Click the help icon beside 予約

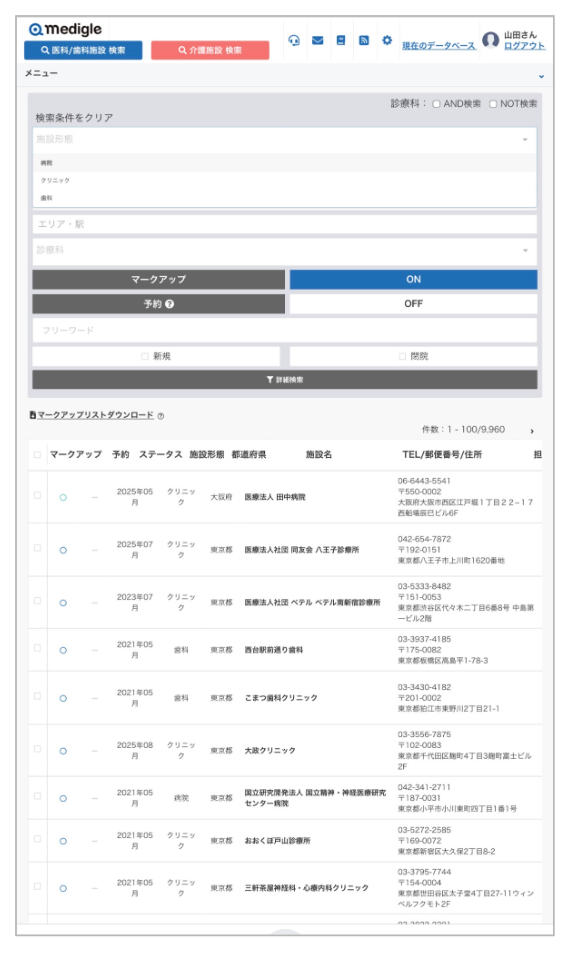[170, 304]
